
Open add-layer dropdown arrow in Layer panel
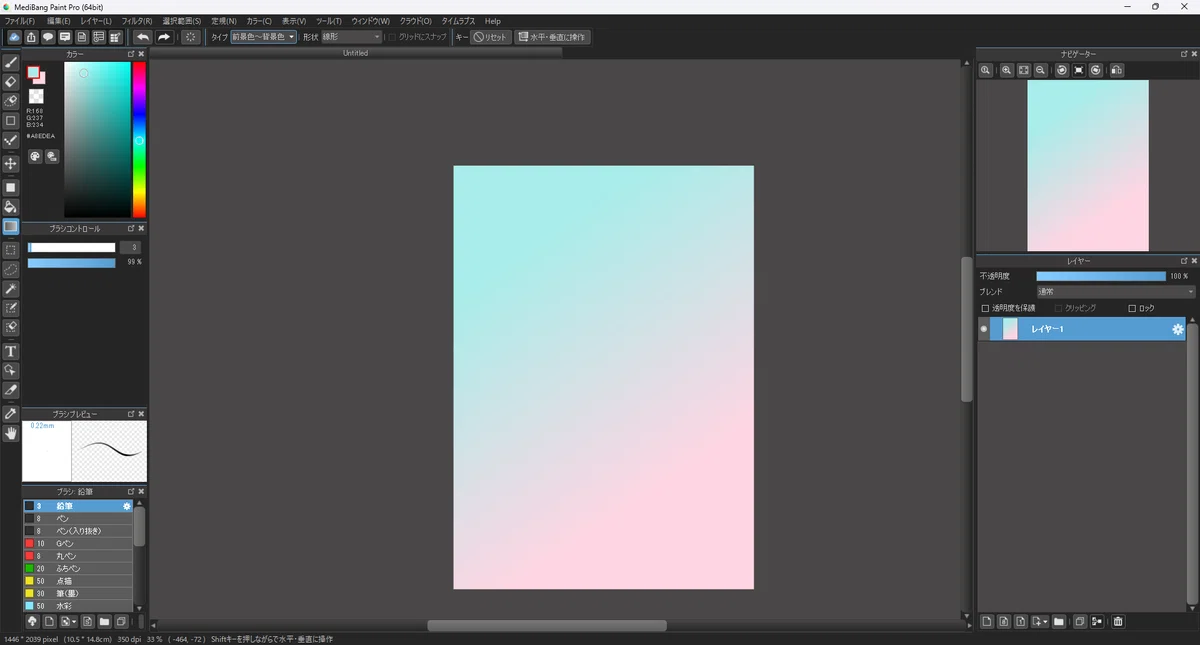pos(1045,622)
